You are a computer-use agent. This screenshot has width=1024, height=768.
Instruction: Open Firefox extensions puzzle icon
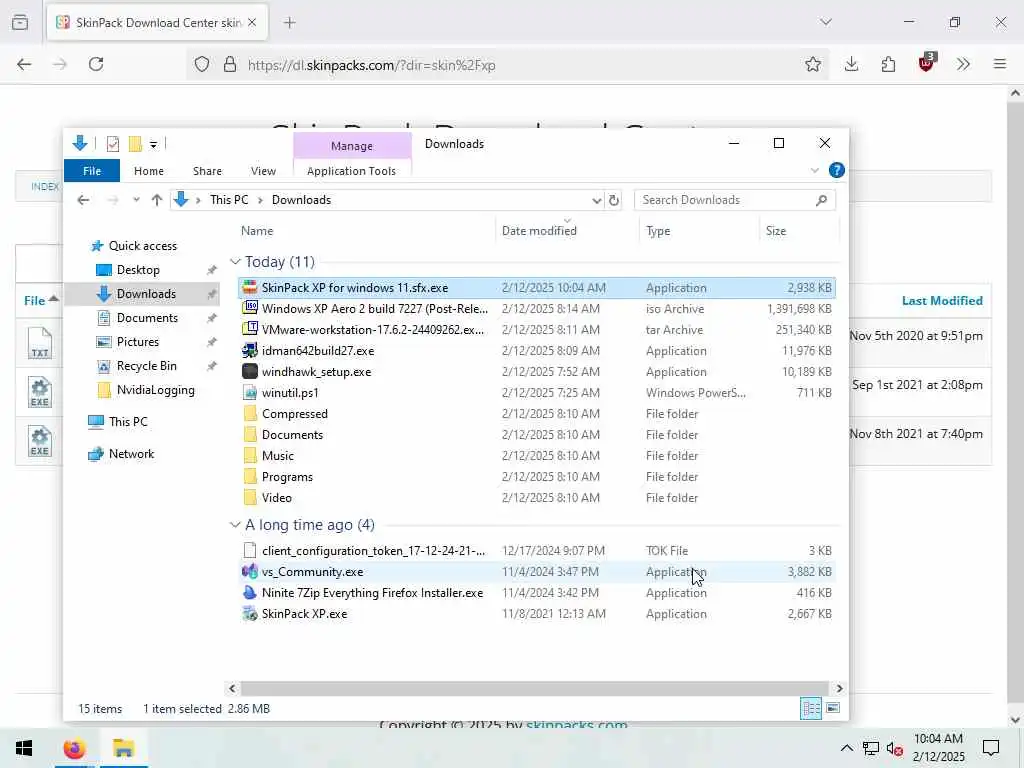[888, 64]
